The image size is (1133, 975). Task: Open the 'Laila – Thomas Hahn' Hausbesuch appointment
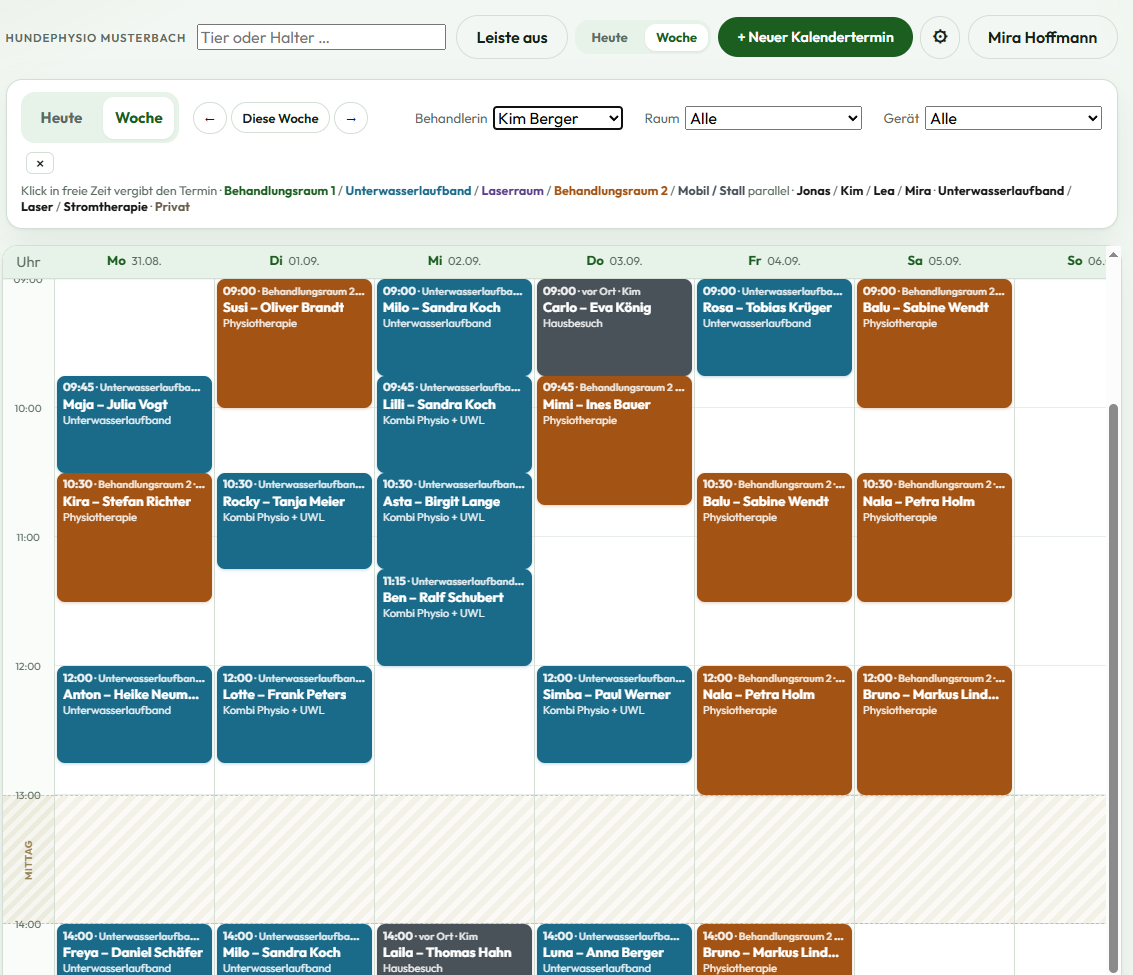point(455,950)
